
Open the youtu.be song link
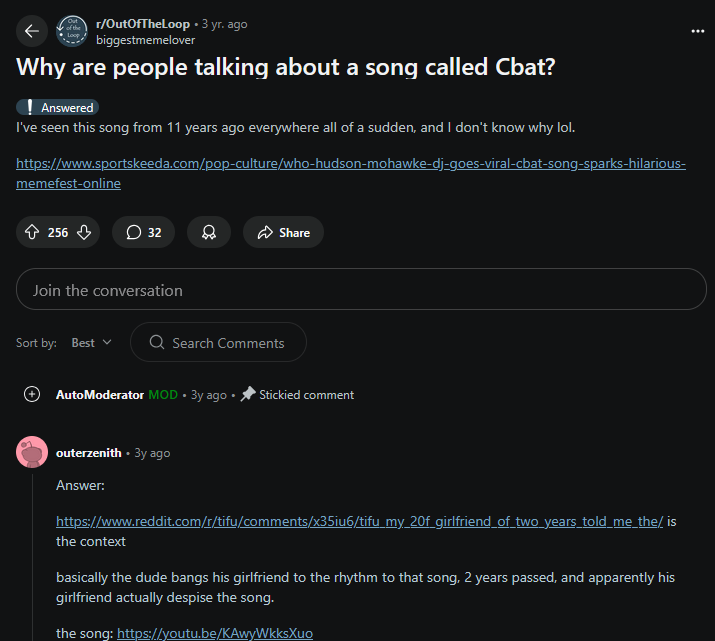(x=215, y=633)
